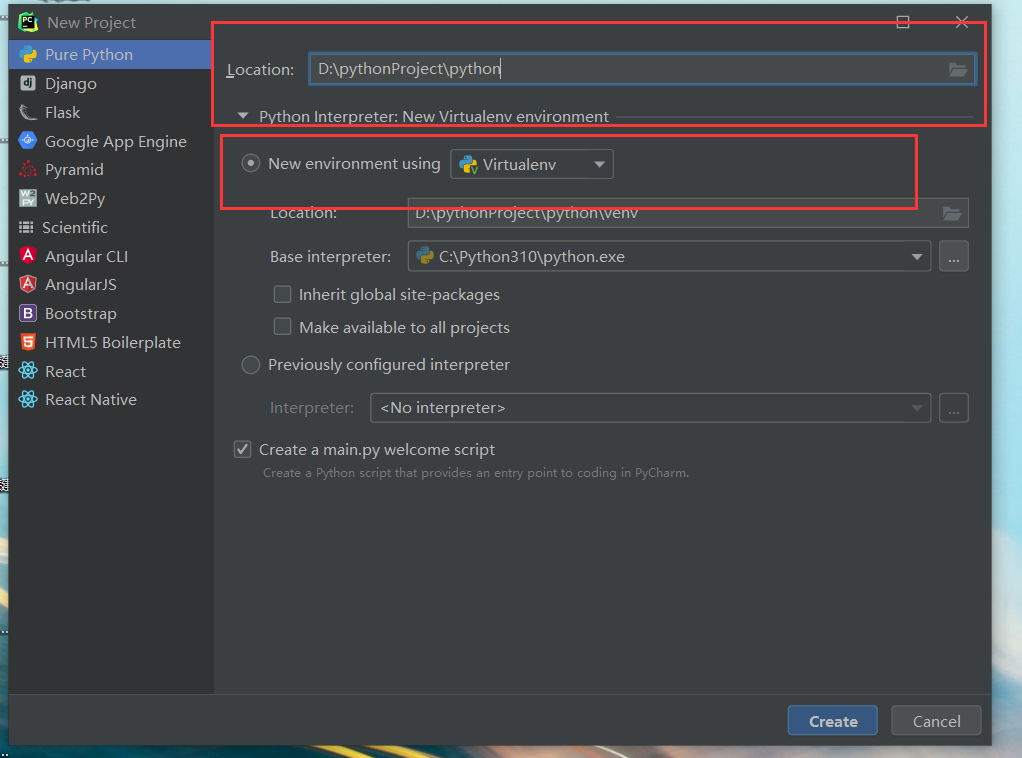1022x758 pixels.
Task: Click the Web2Py icon
Action: pyautogui.click(x=28, y=197)
